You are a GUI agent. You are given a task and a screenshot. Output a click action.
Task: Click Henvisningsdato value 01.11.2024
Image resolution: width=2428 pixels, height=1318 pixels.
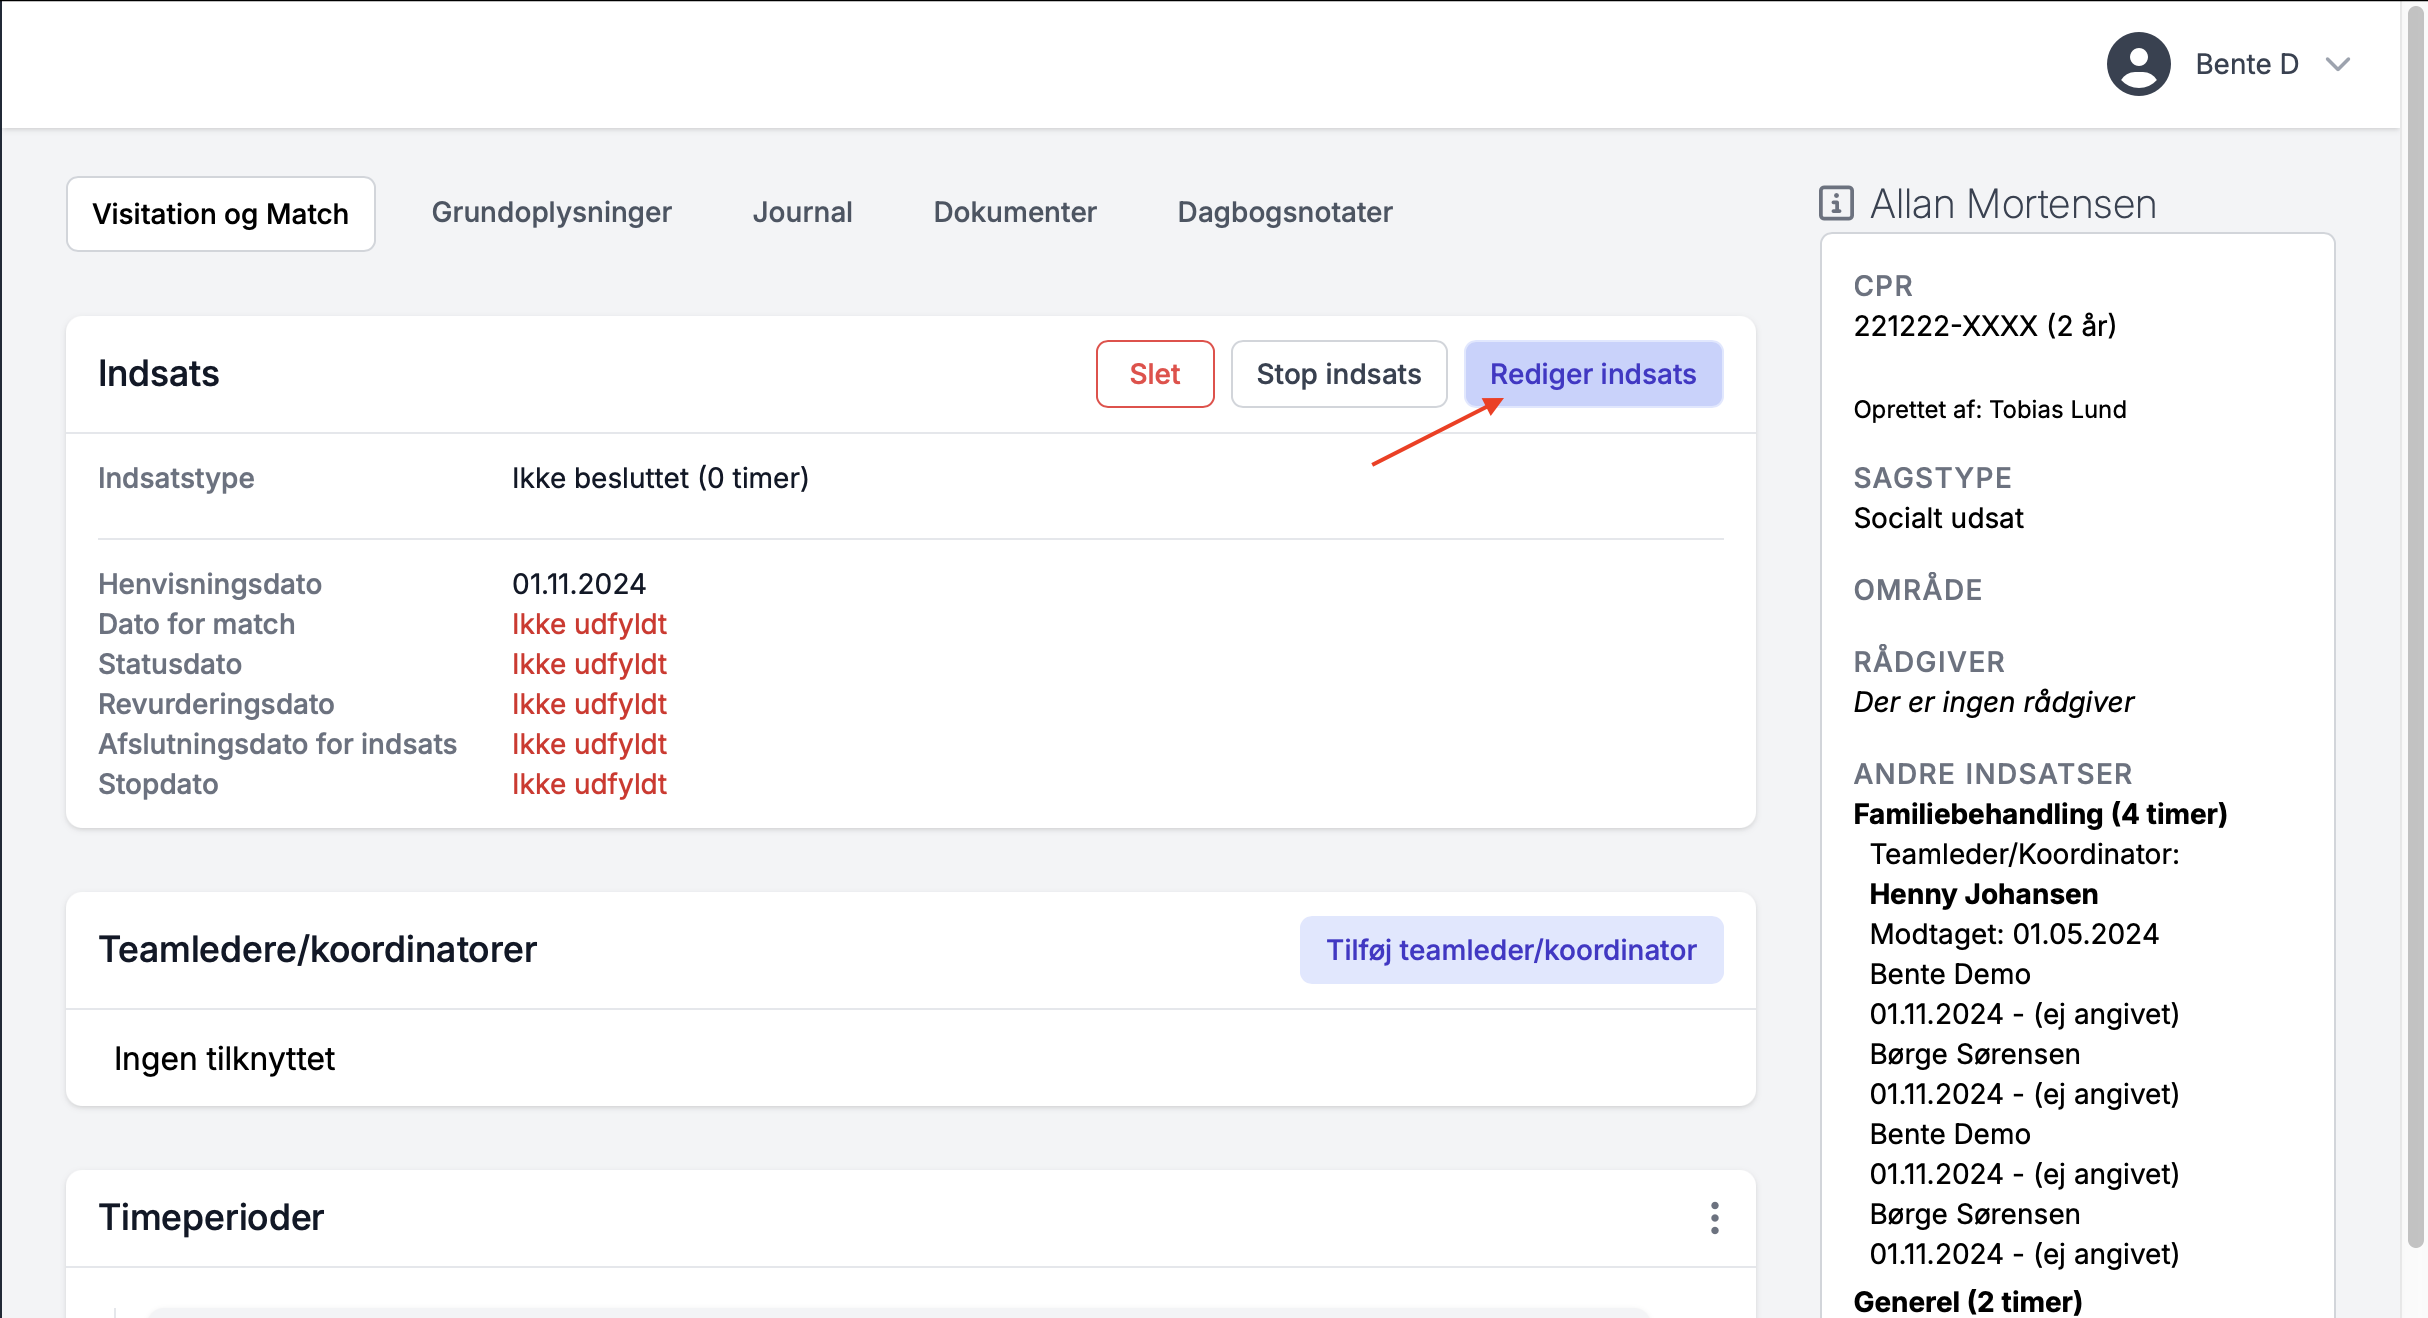coord(579,584)
